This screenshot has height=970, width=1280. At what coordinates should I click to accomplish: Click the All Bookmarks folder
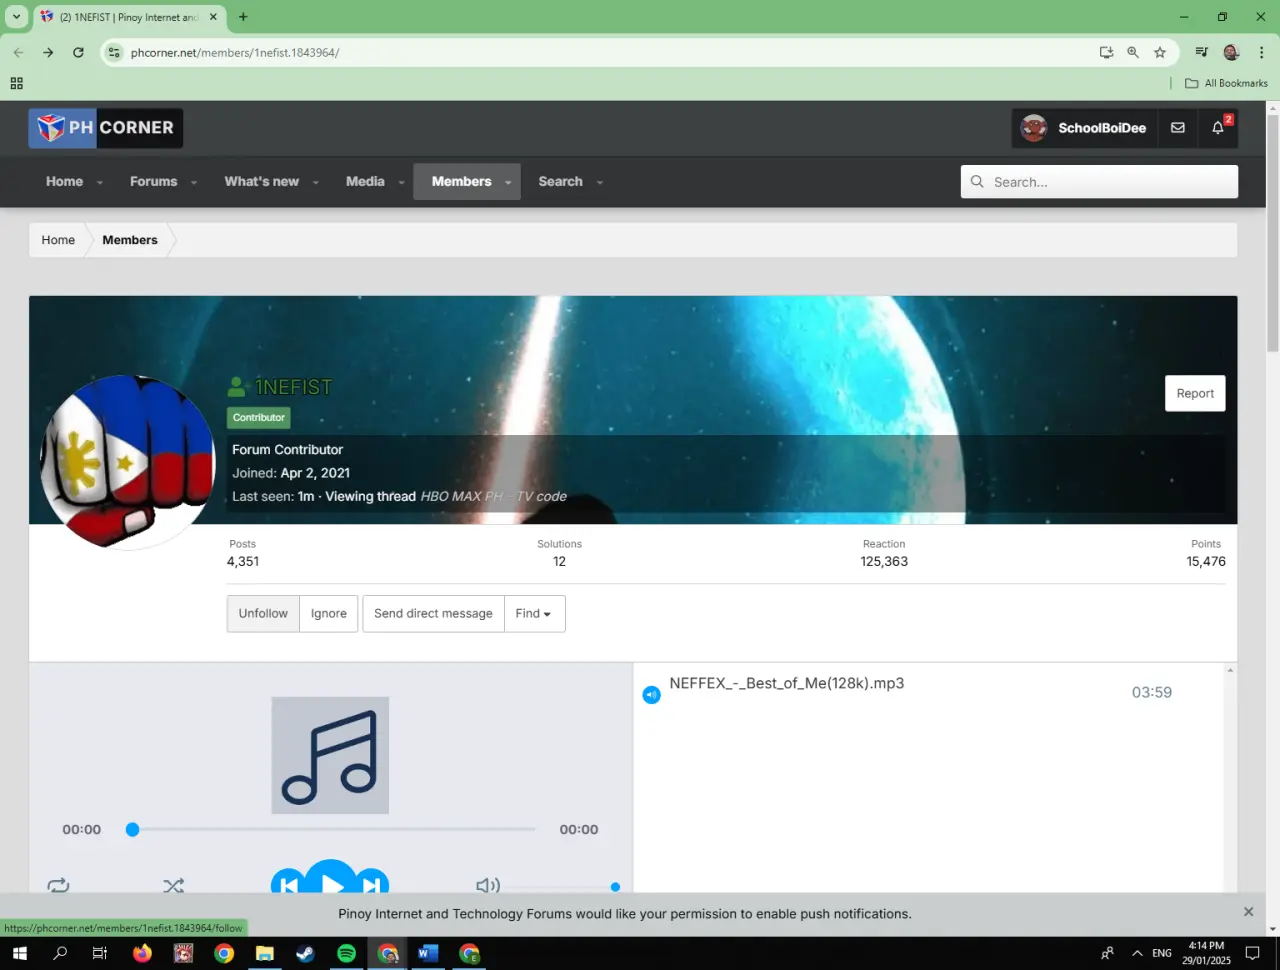[1226, 83]
